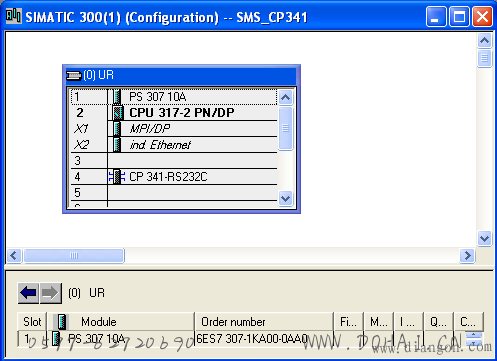Click the forward gray arrow button
This screenshot has height=361, width=497.
(x=50, y=293)
